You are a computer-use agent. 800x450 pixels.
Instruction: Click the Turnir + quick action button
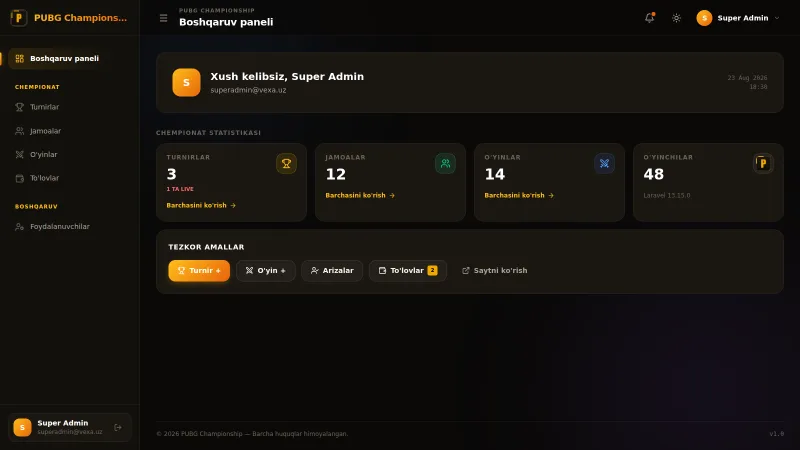pyautogui.click(x=199, y=271)
